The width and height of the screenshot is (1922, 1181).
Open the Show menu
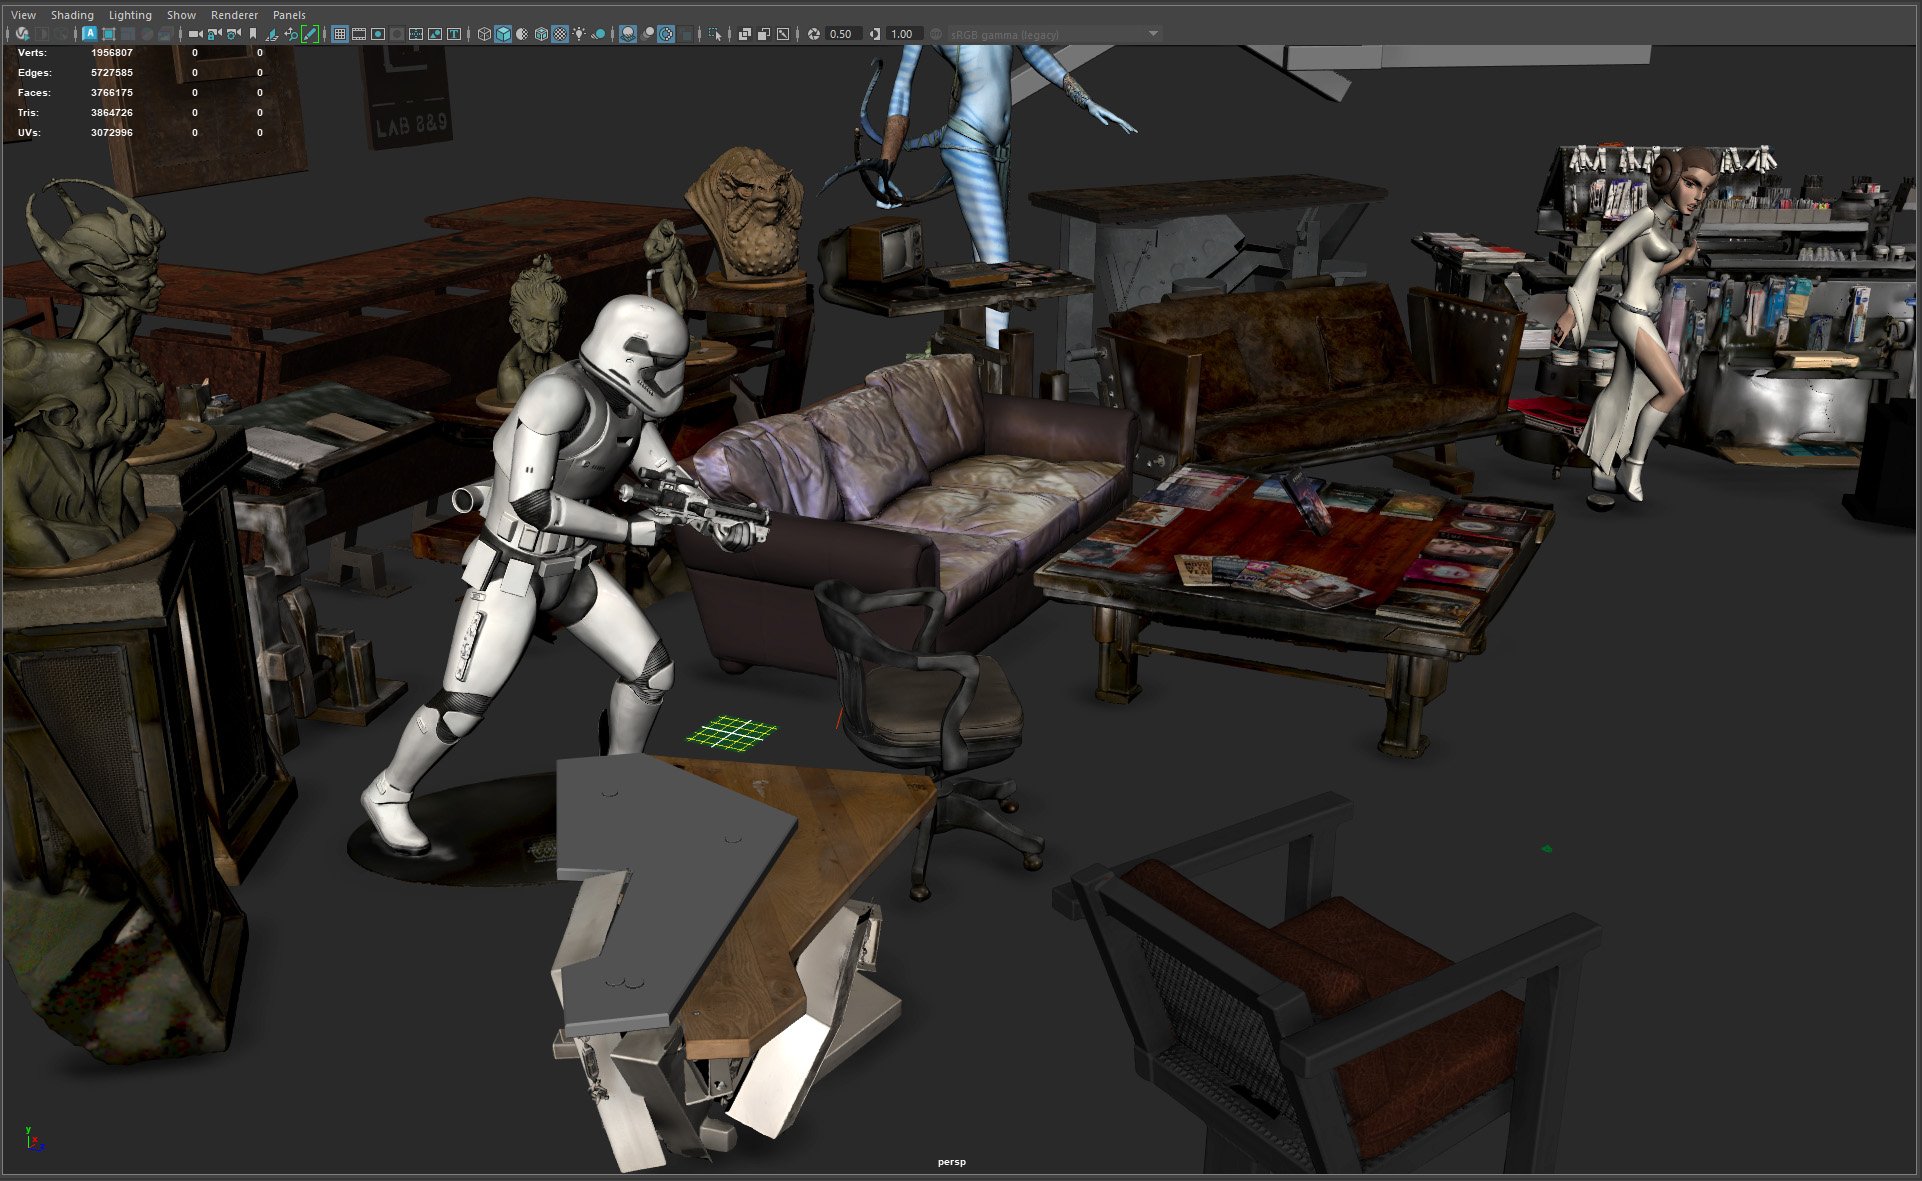(181, 15)
